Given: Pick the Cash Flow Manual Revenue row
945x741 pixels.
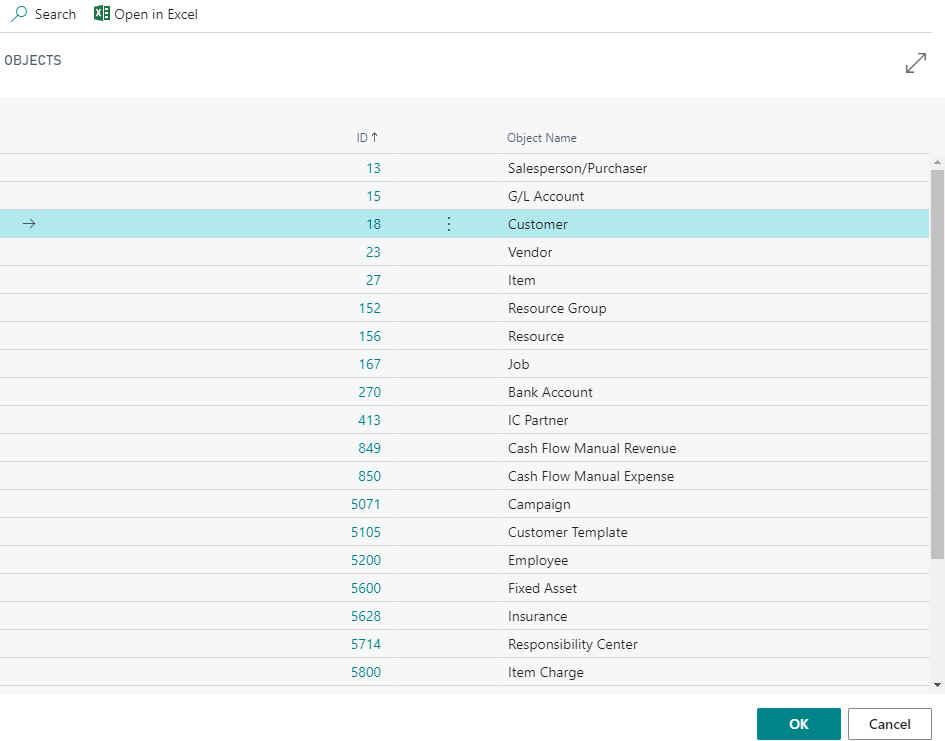Looking at the screenshot, I should [591, 448].
